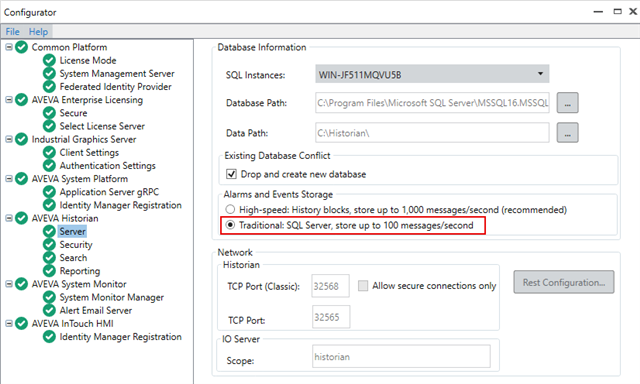
Task: Browse for Database Path with ellipsis button
Action: [567, 103]
